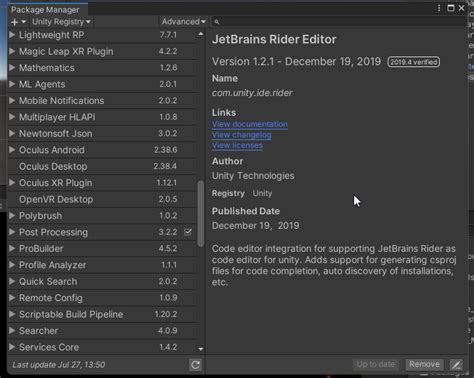The image size is (474, 378).
Task: Expand the Lightweight RP package
Action: point(12,35)
